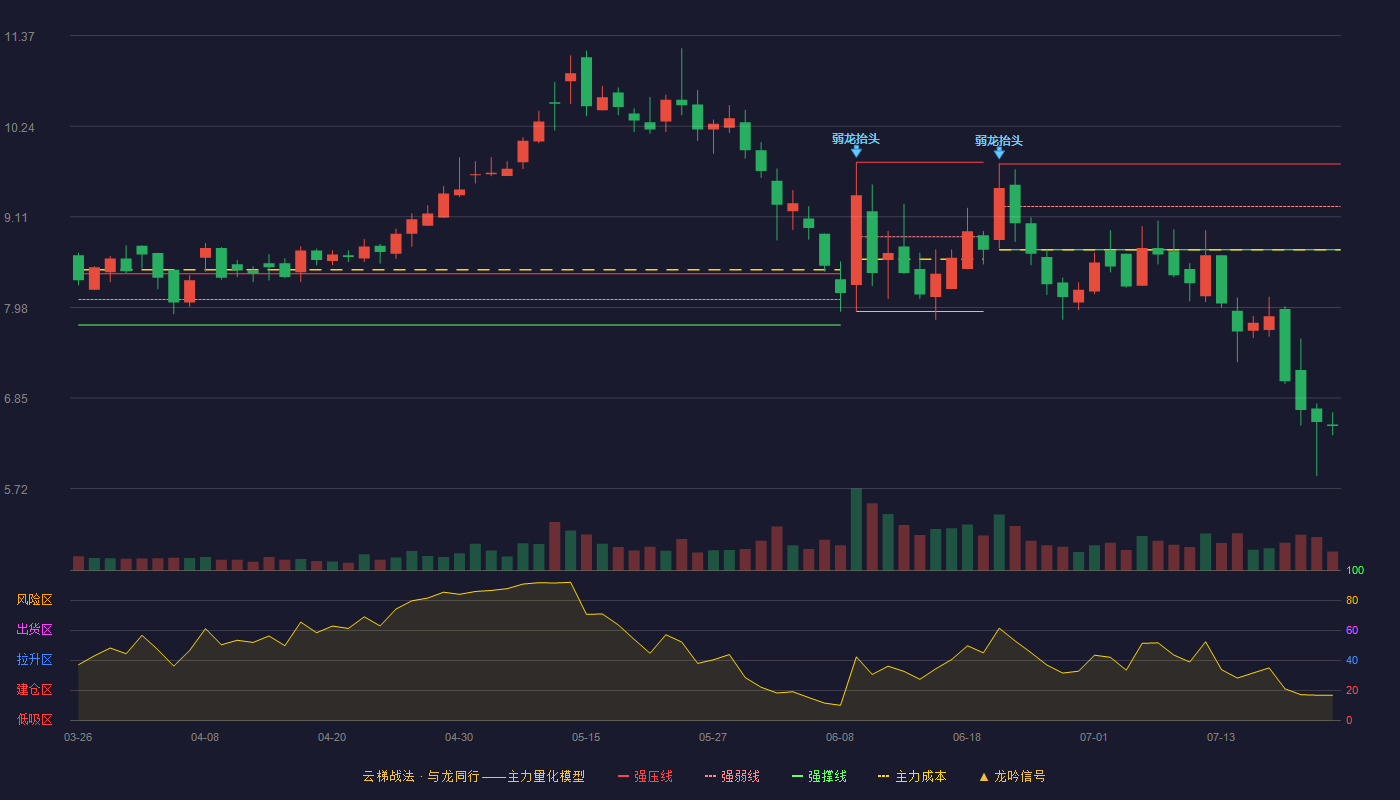
Task: Click the 07-01 date label
Action: 1094,737
